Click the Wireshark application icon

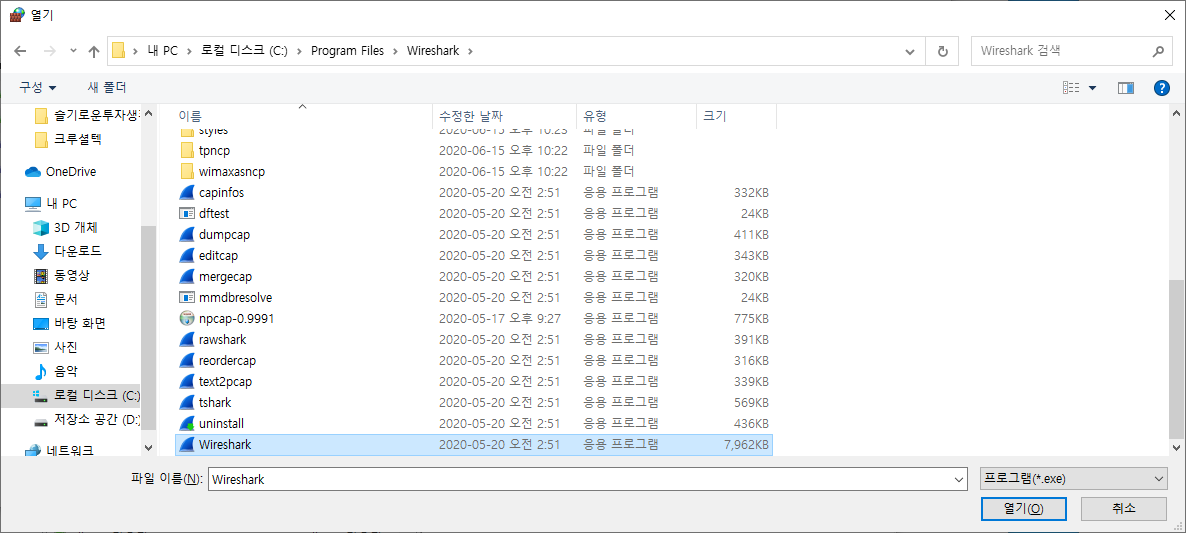click(x=187, y=445)
